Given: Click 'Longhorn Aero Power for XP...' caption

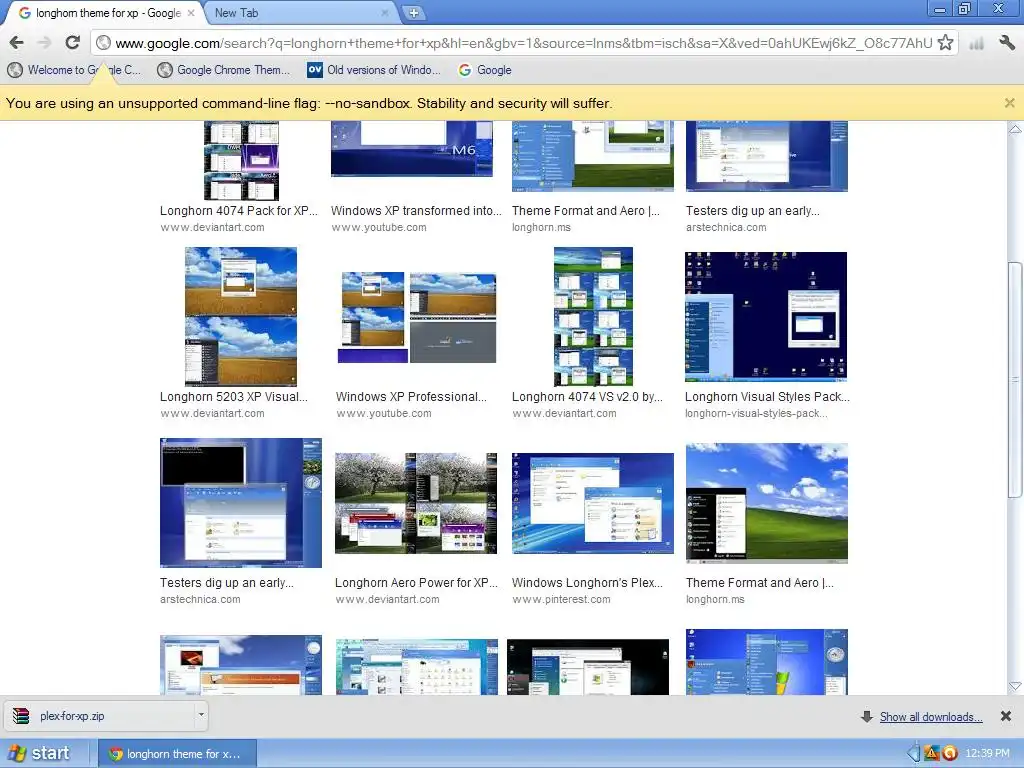Looking at the screenshot, I should (417, 583).
